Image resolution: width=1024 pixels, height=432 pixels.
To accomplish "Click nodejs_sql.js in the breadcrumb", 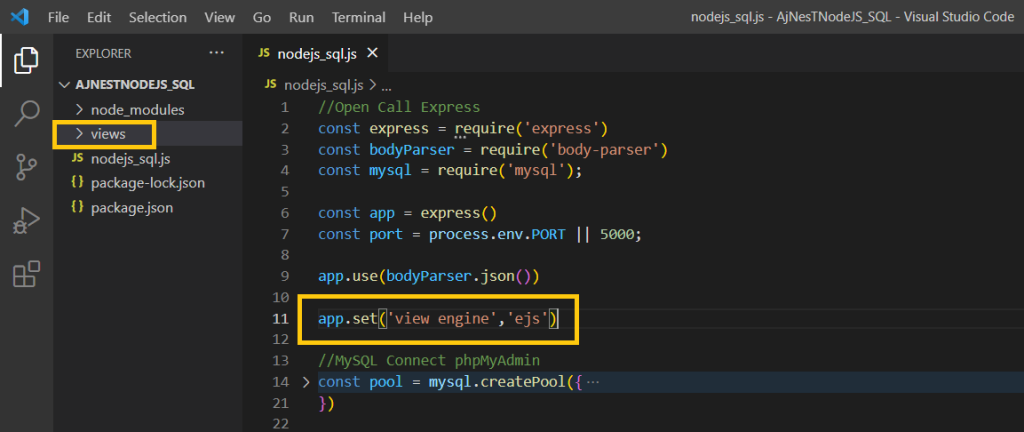I will [x=325, y=85].
